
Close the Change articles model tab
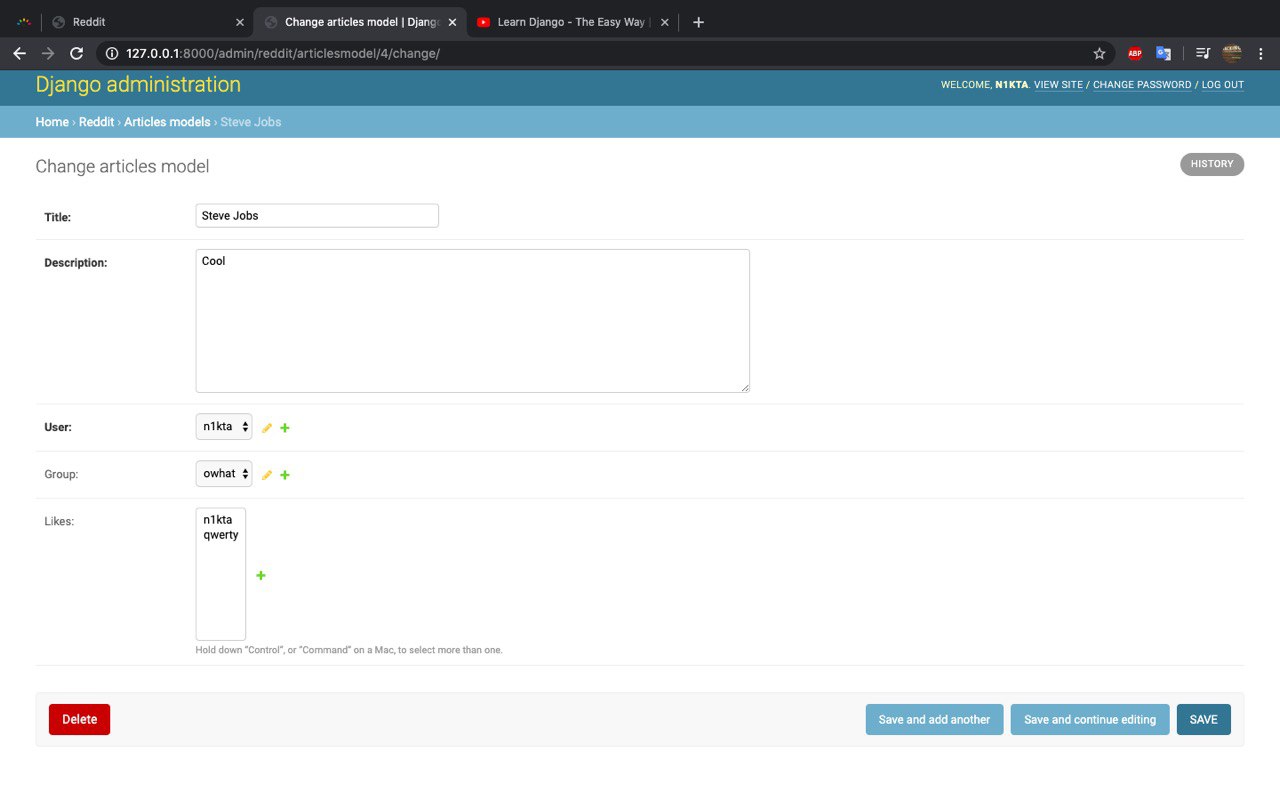coord(452,22)
